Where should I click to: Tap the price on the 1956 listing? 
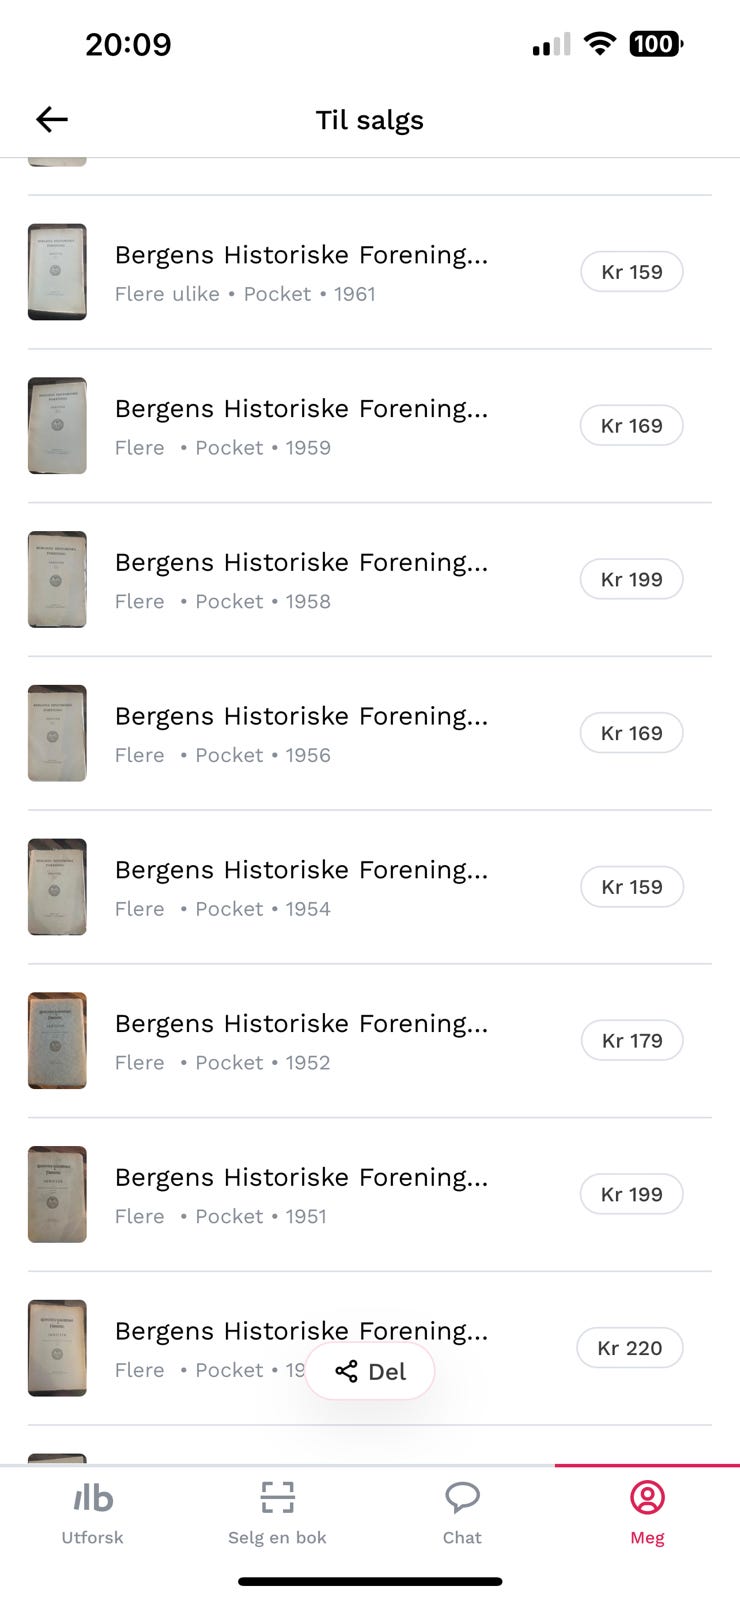click(632, 733)
